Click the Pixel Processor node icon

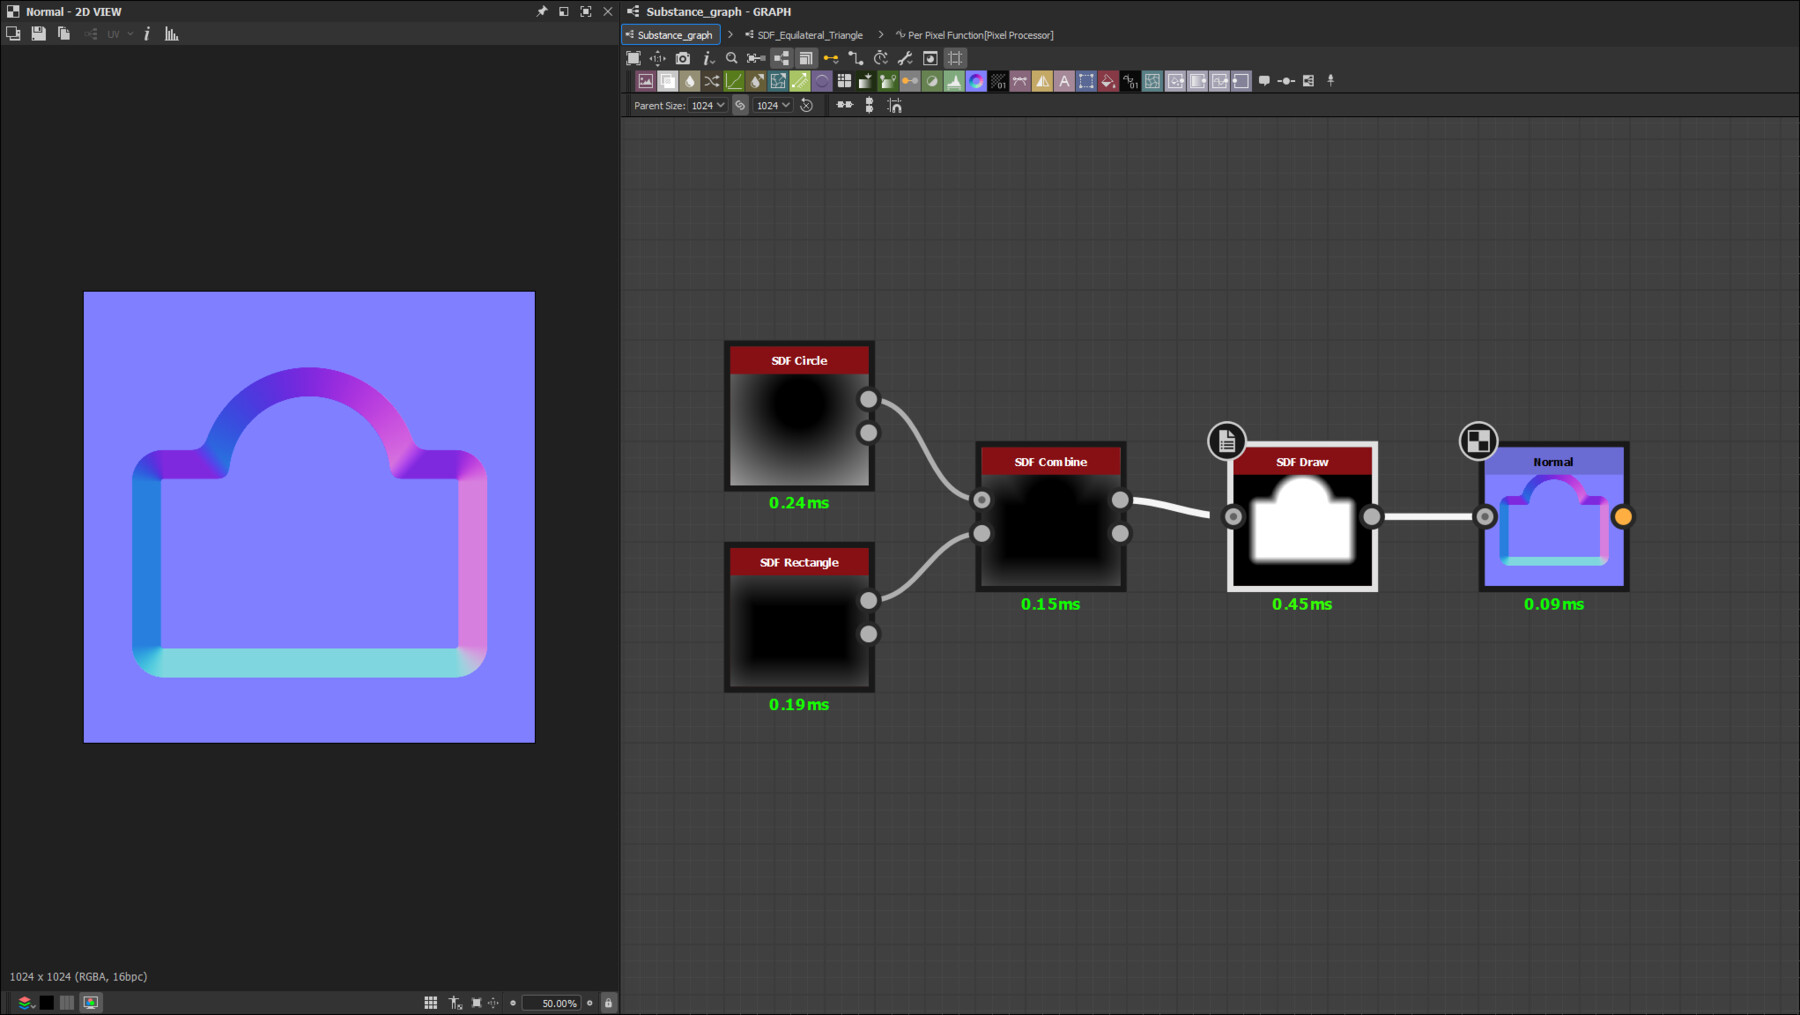pyautogui.click(x=1130, y=81)
